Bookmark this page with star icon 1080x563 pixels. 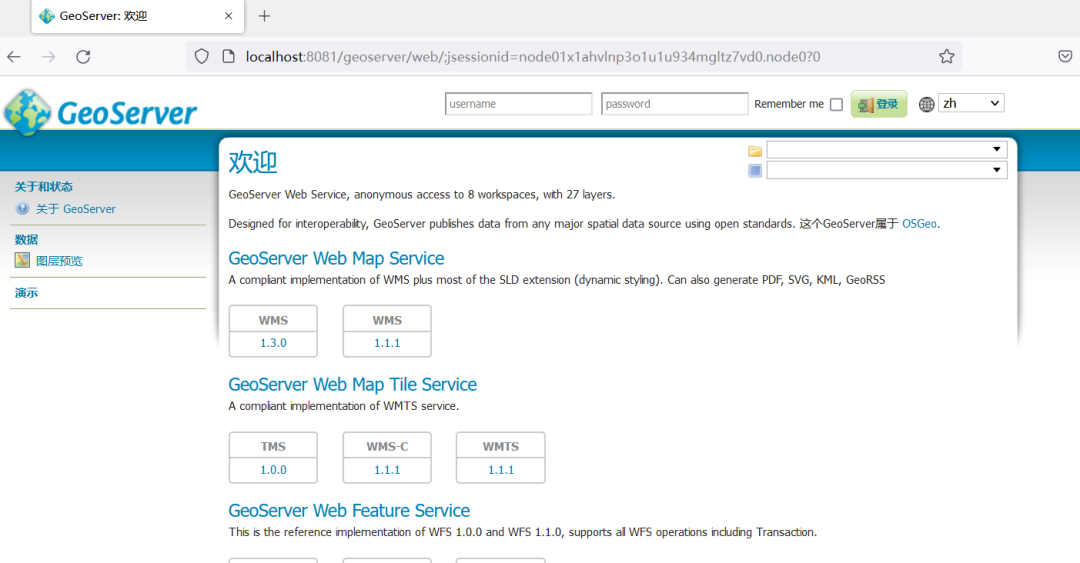click(x=946, y=57)
